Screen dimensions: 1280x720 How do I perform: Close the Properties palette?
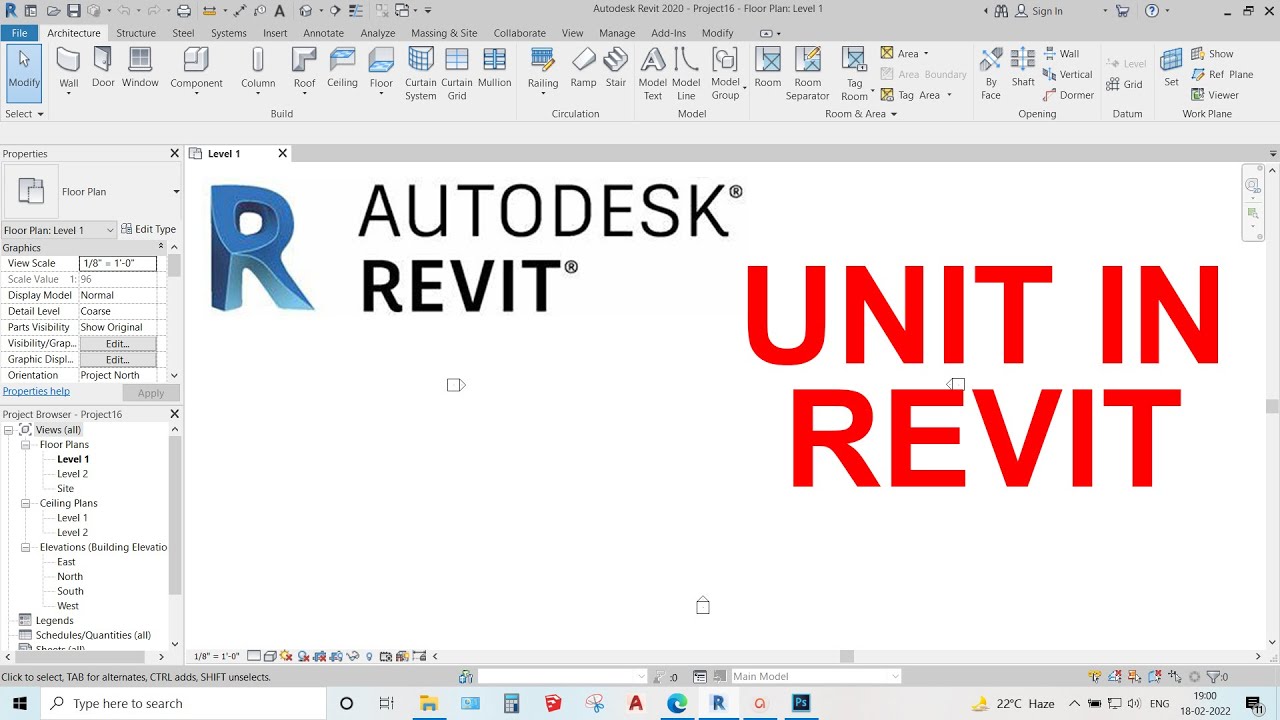click(x=174, y=153)
